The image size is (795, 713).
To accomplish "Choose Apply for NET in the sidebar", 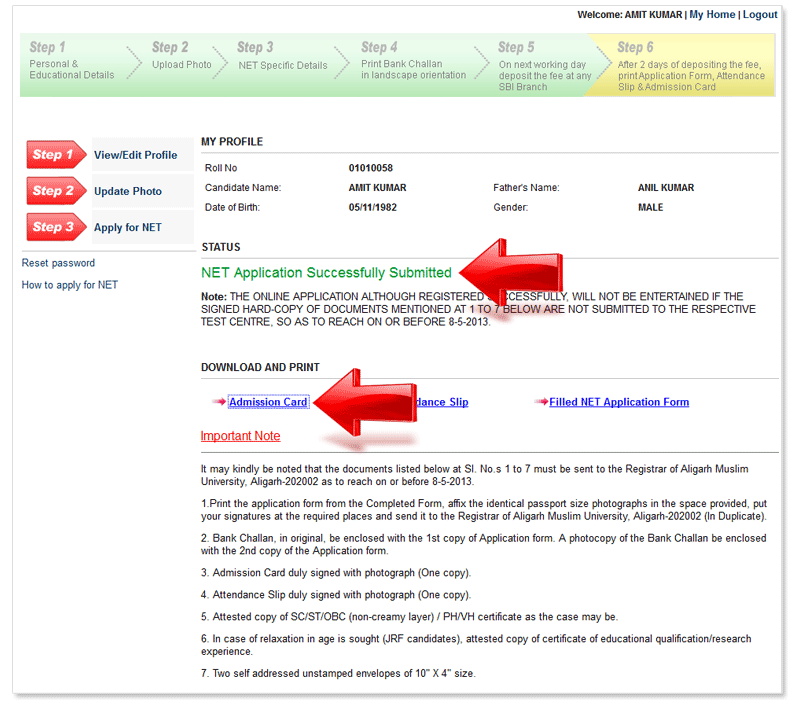I will [128, 227].
